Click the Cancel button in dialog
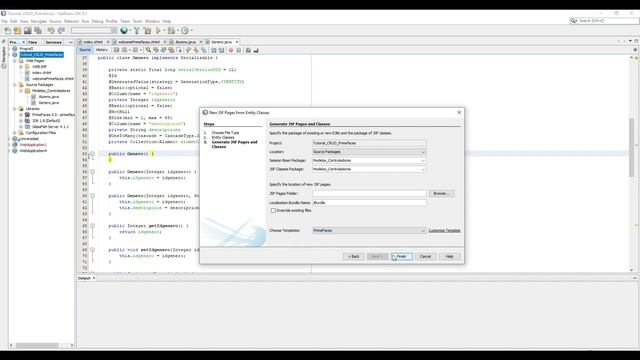This screenshot has width=640, height=360. (x=425, y=256)
